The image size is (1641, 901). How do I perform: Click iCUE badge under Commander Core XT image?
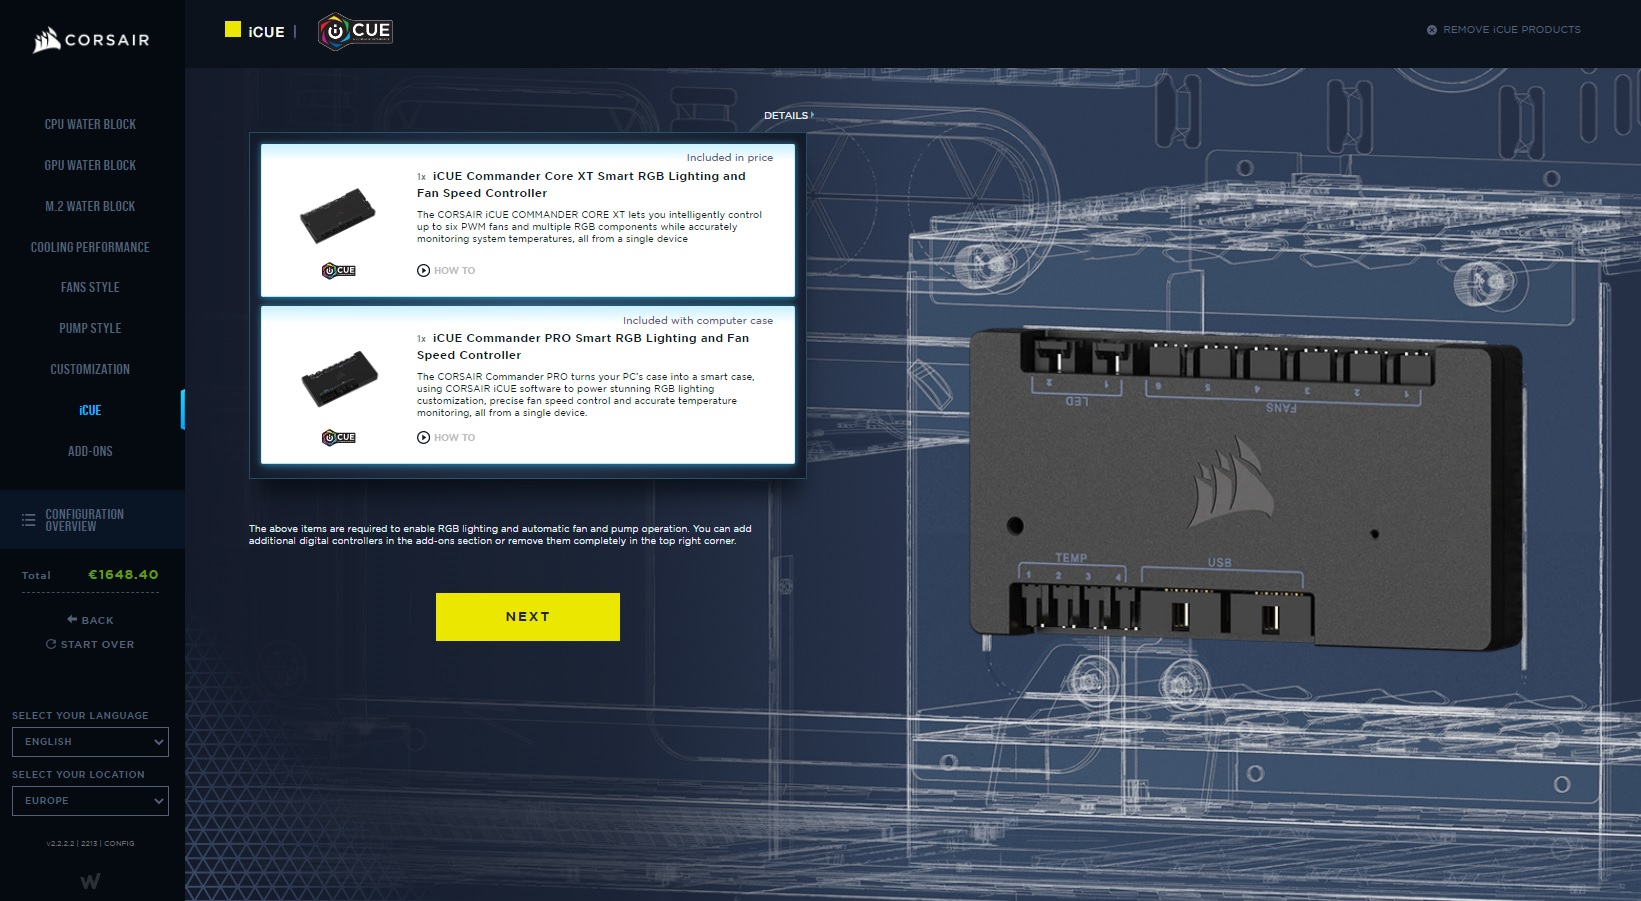339,271
